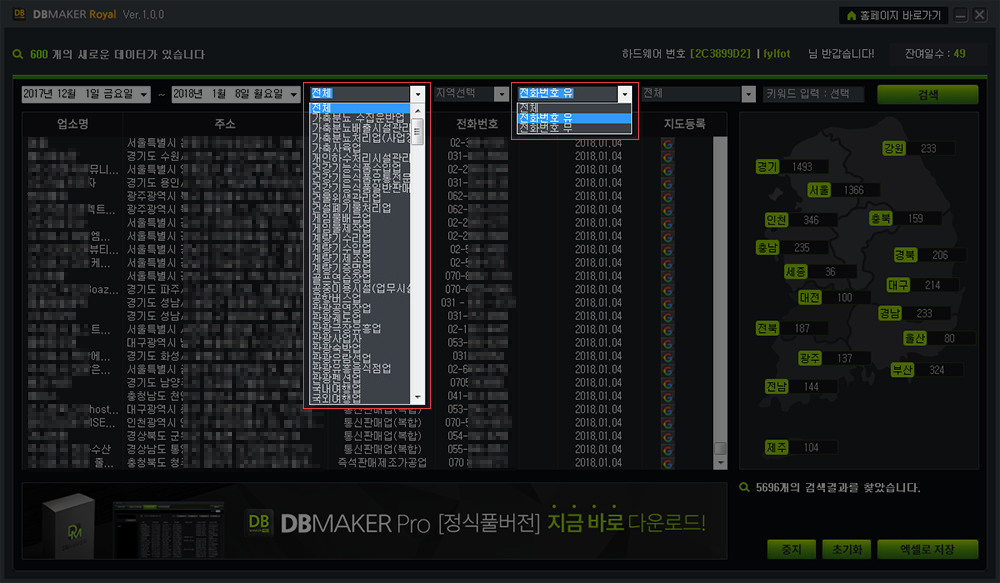Click the 주소 column header
This screenshot has height=583, width=1000.
pos(224,124)
